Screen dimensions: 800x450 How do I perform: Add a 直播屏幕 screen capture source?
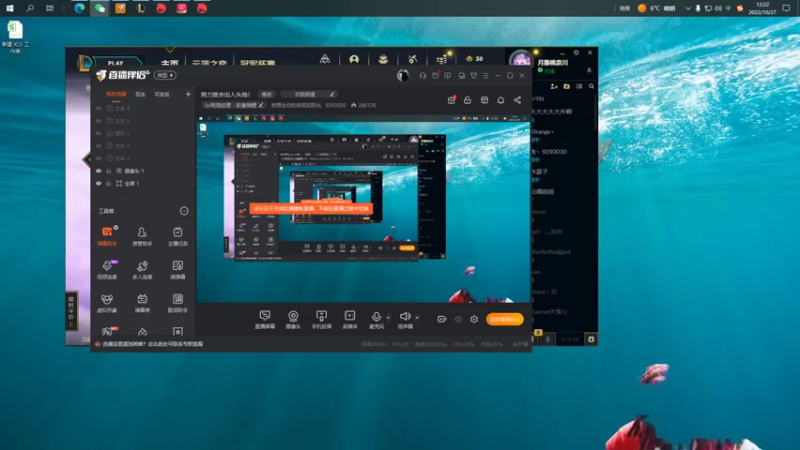tap(265, 319)
